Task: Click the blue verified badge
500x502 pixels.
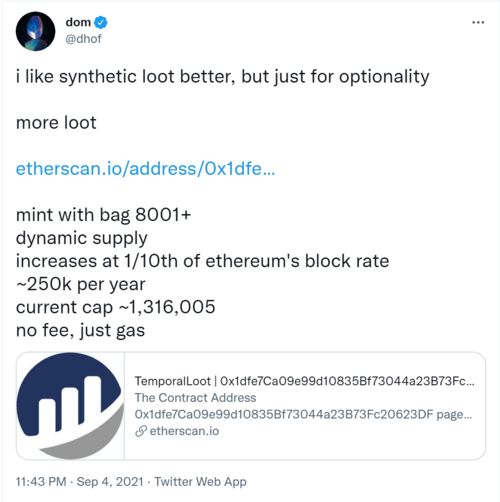Action: 100,22
